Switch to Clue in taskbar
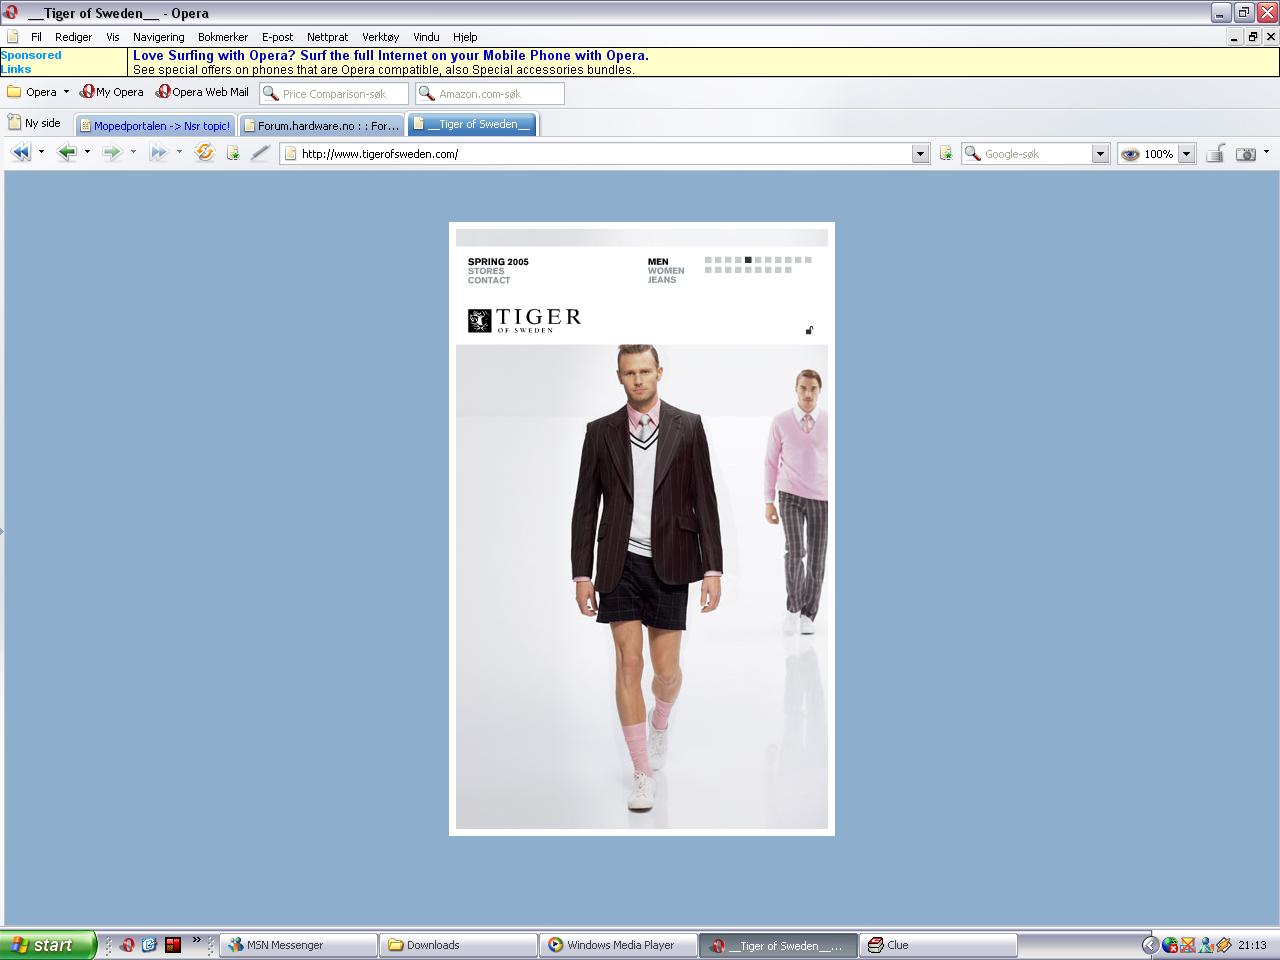 coord(938,945)
